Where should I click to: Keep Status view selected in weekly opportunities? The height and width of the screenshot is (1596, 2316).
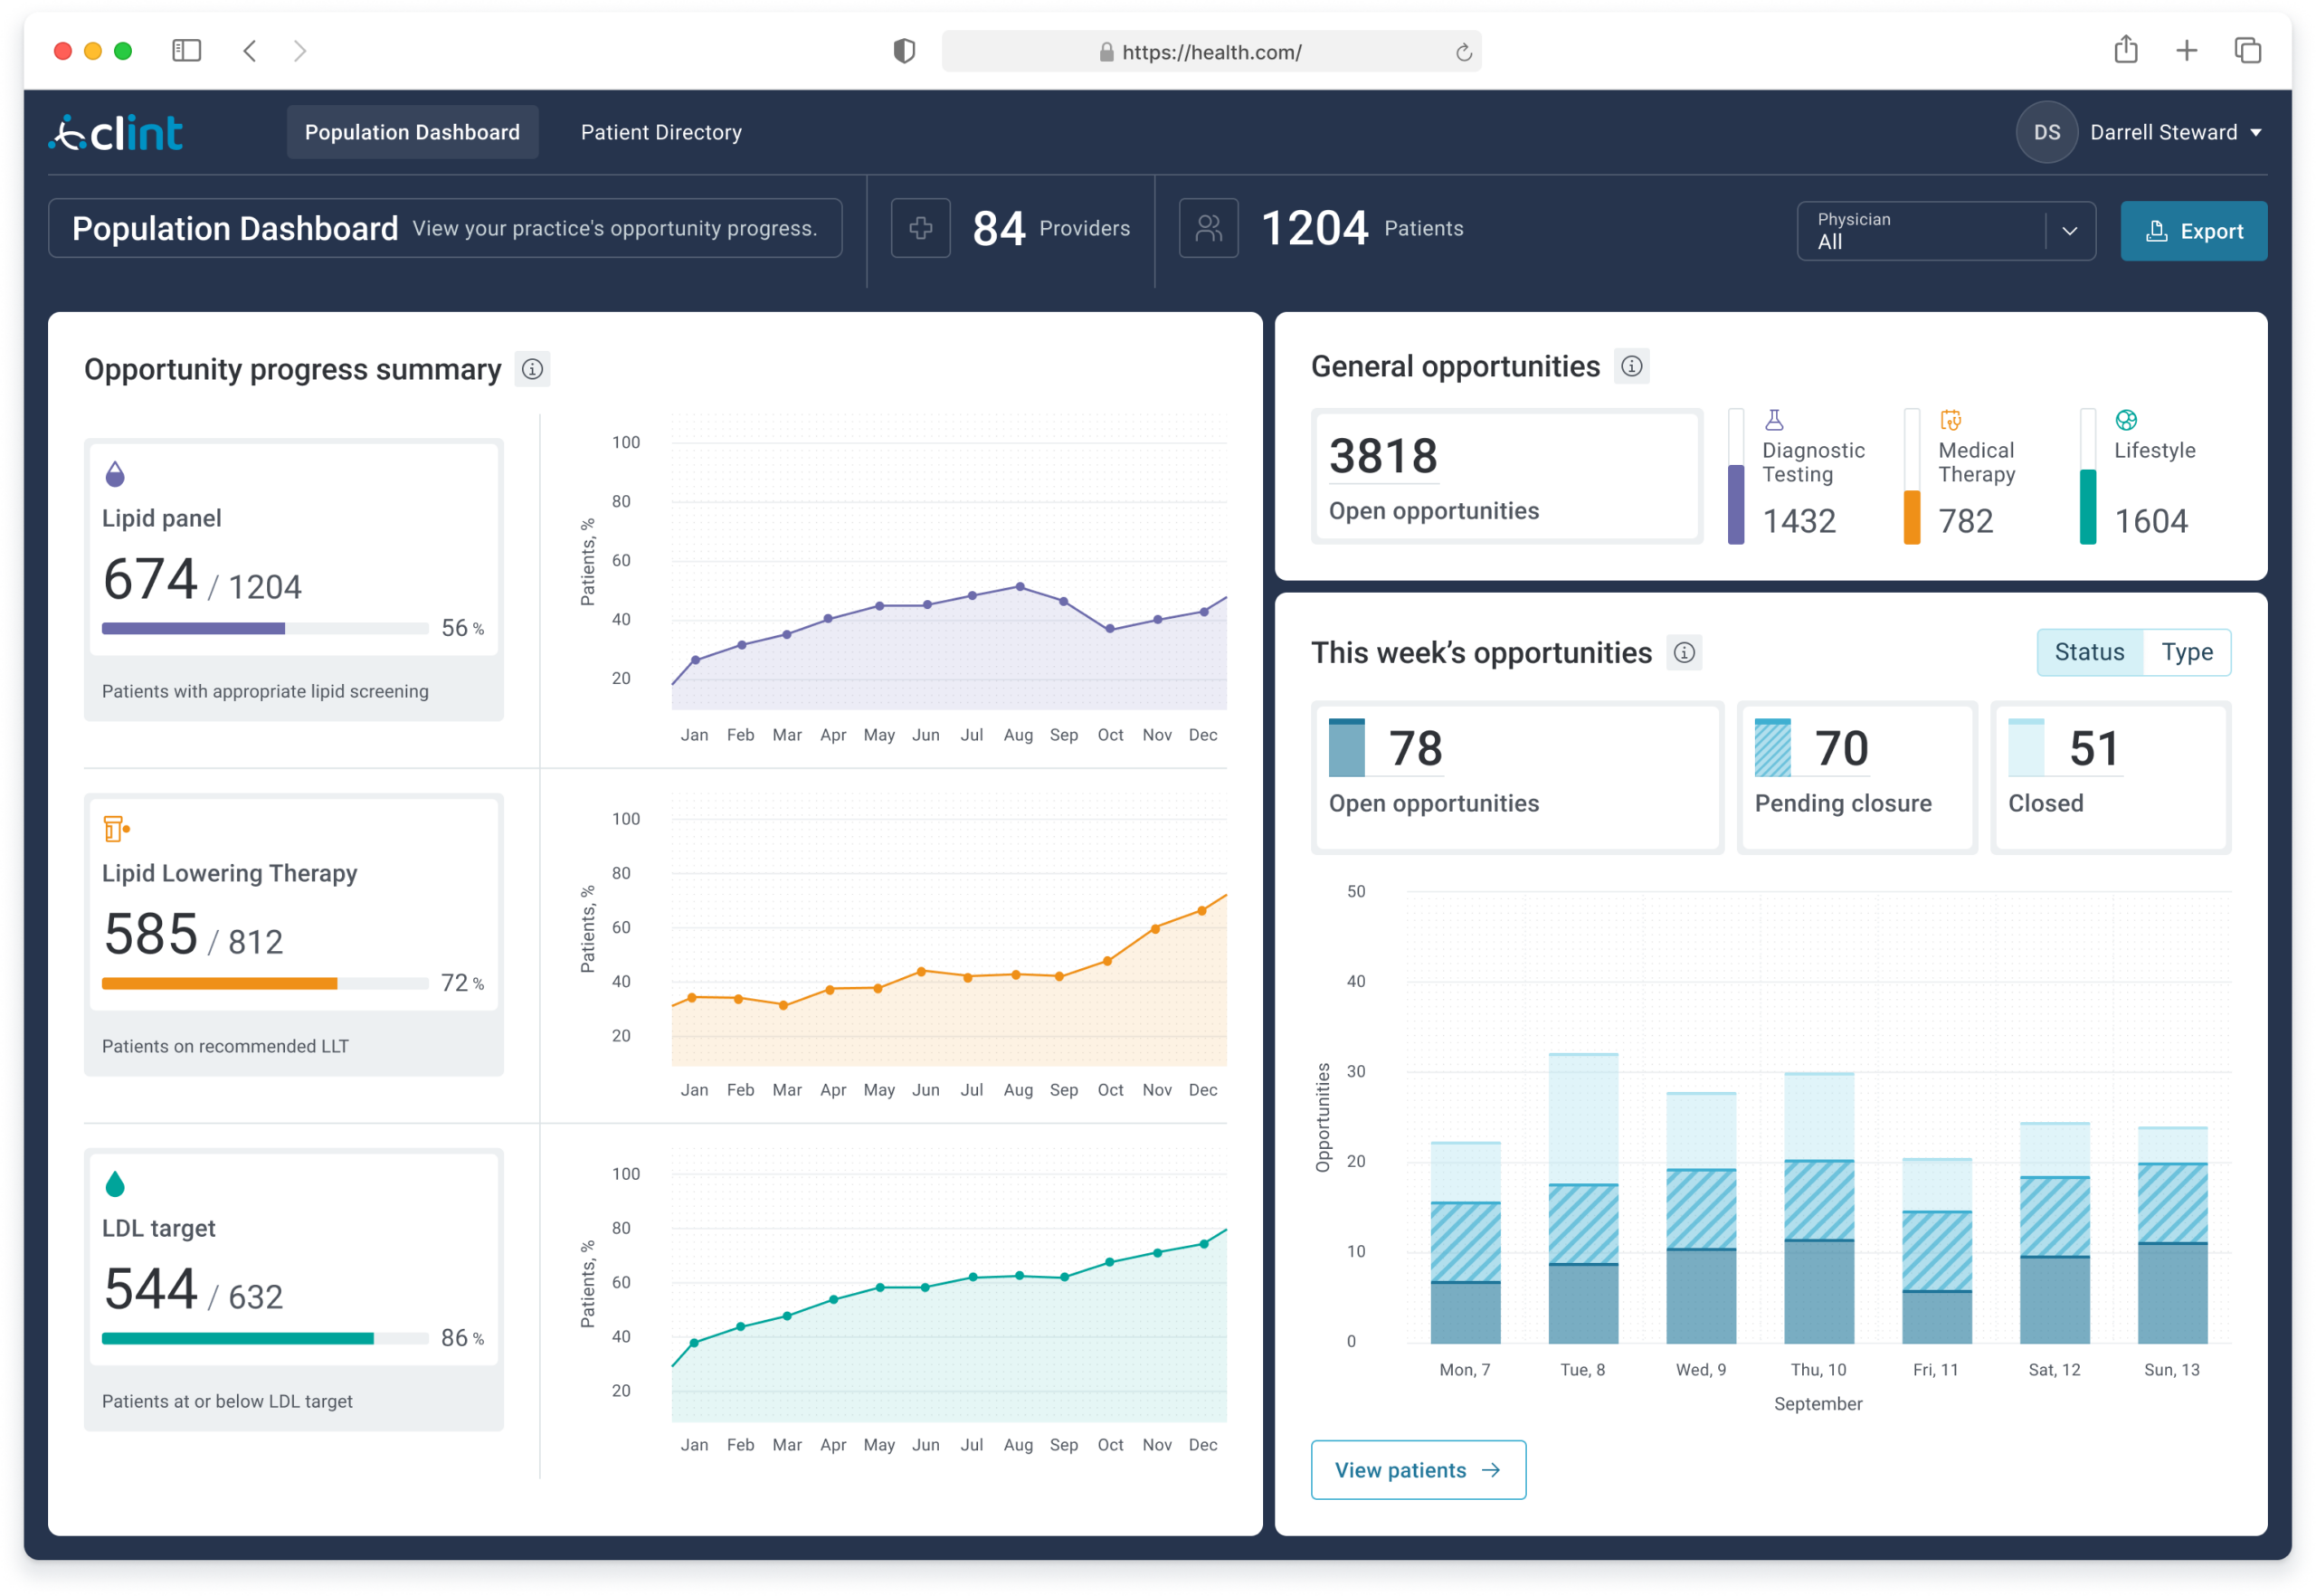click(x=2089, y=652)
